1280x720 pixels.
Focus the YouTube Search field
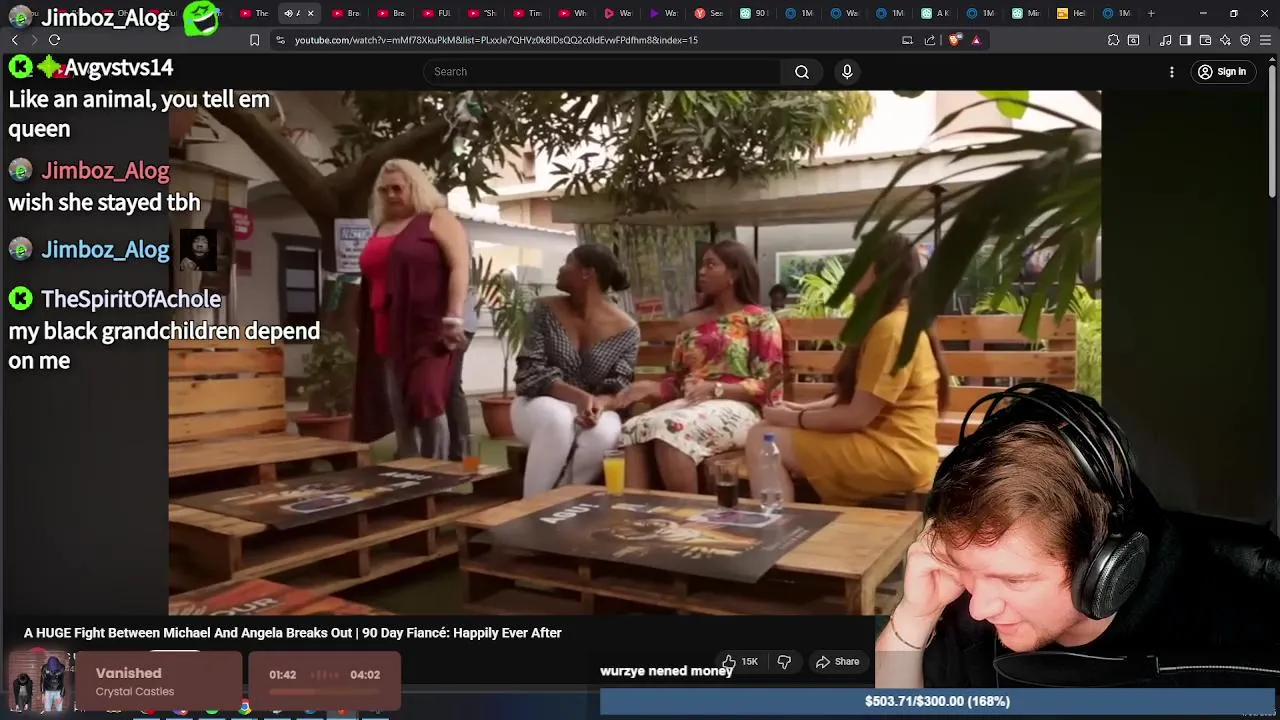602,72
